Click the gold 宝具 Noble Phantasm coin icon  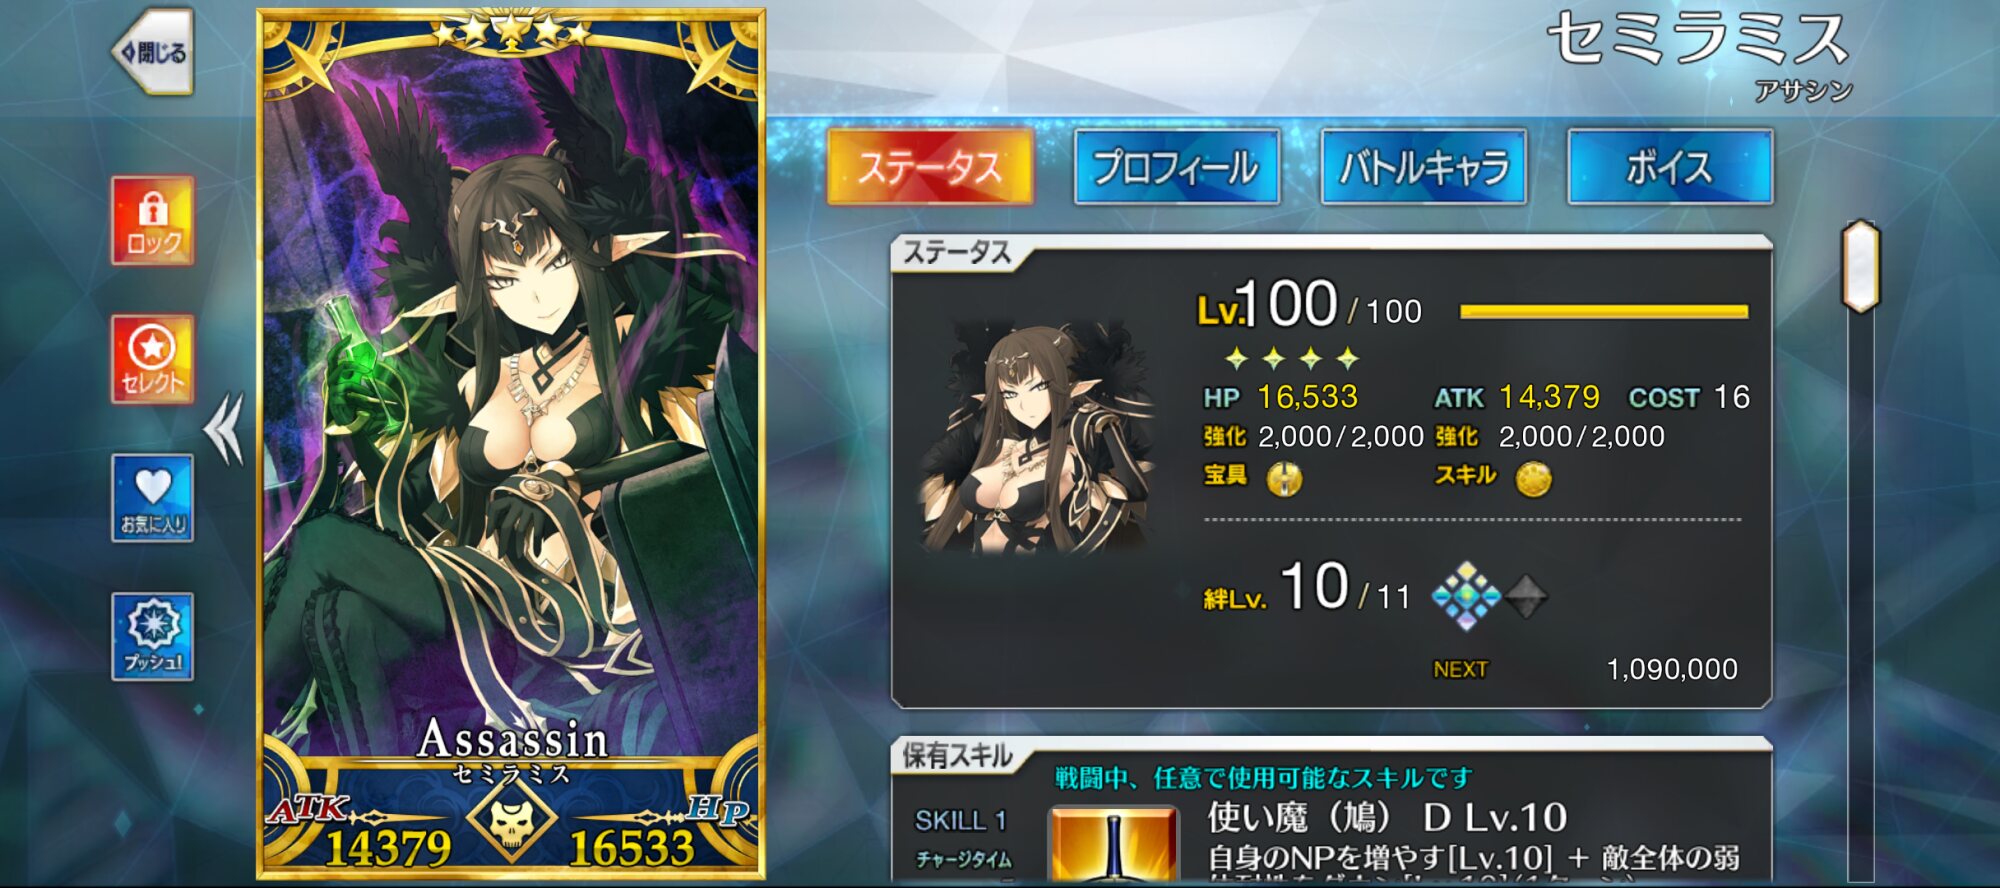[1285, 480]
